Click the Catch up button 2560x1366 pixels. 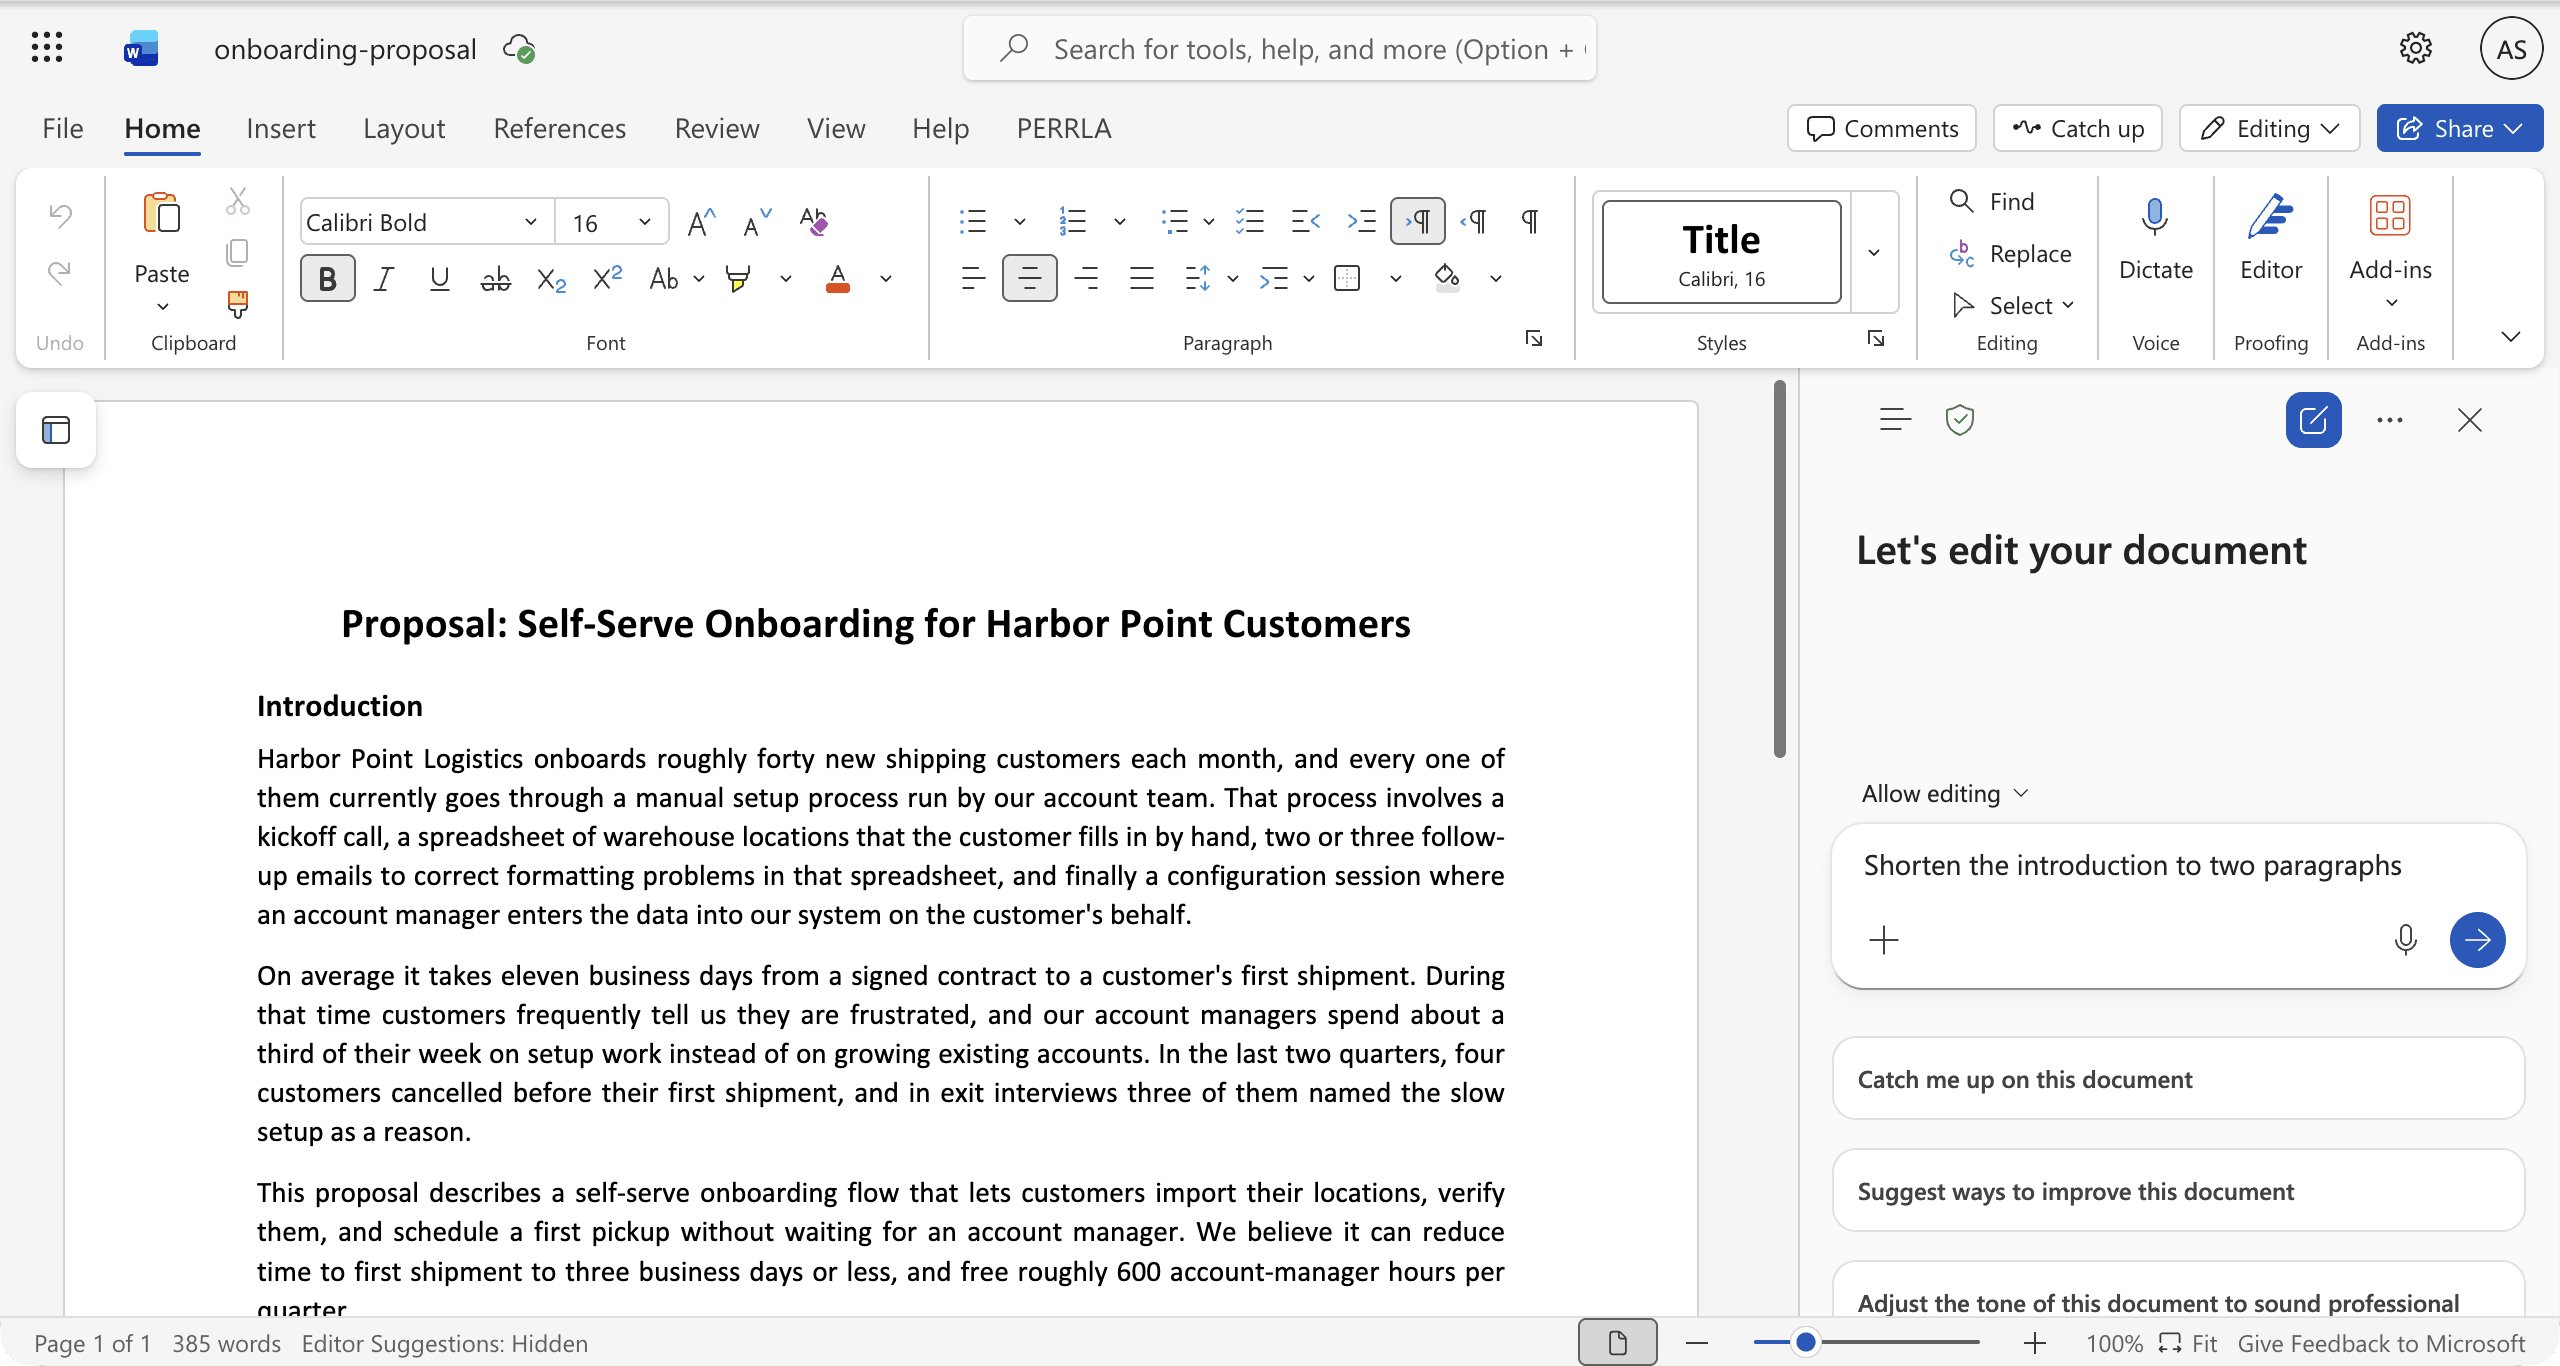click(x=2078, y=128)
